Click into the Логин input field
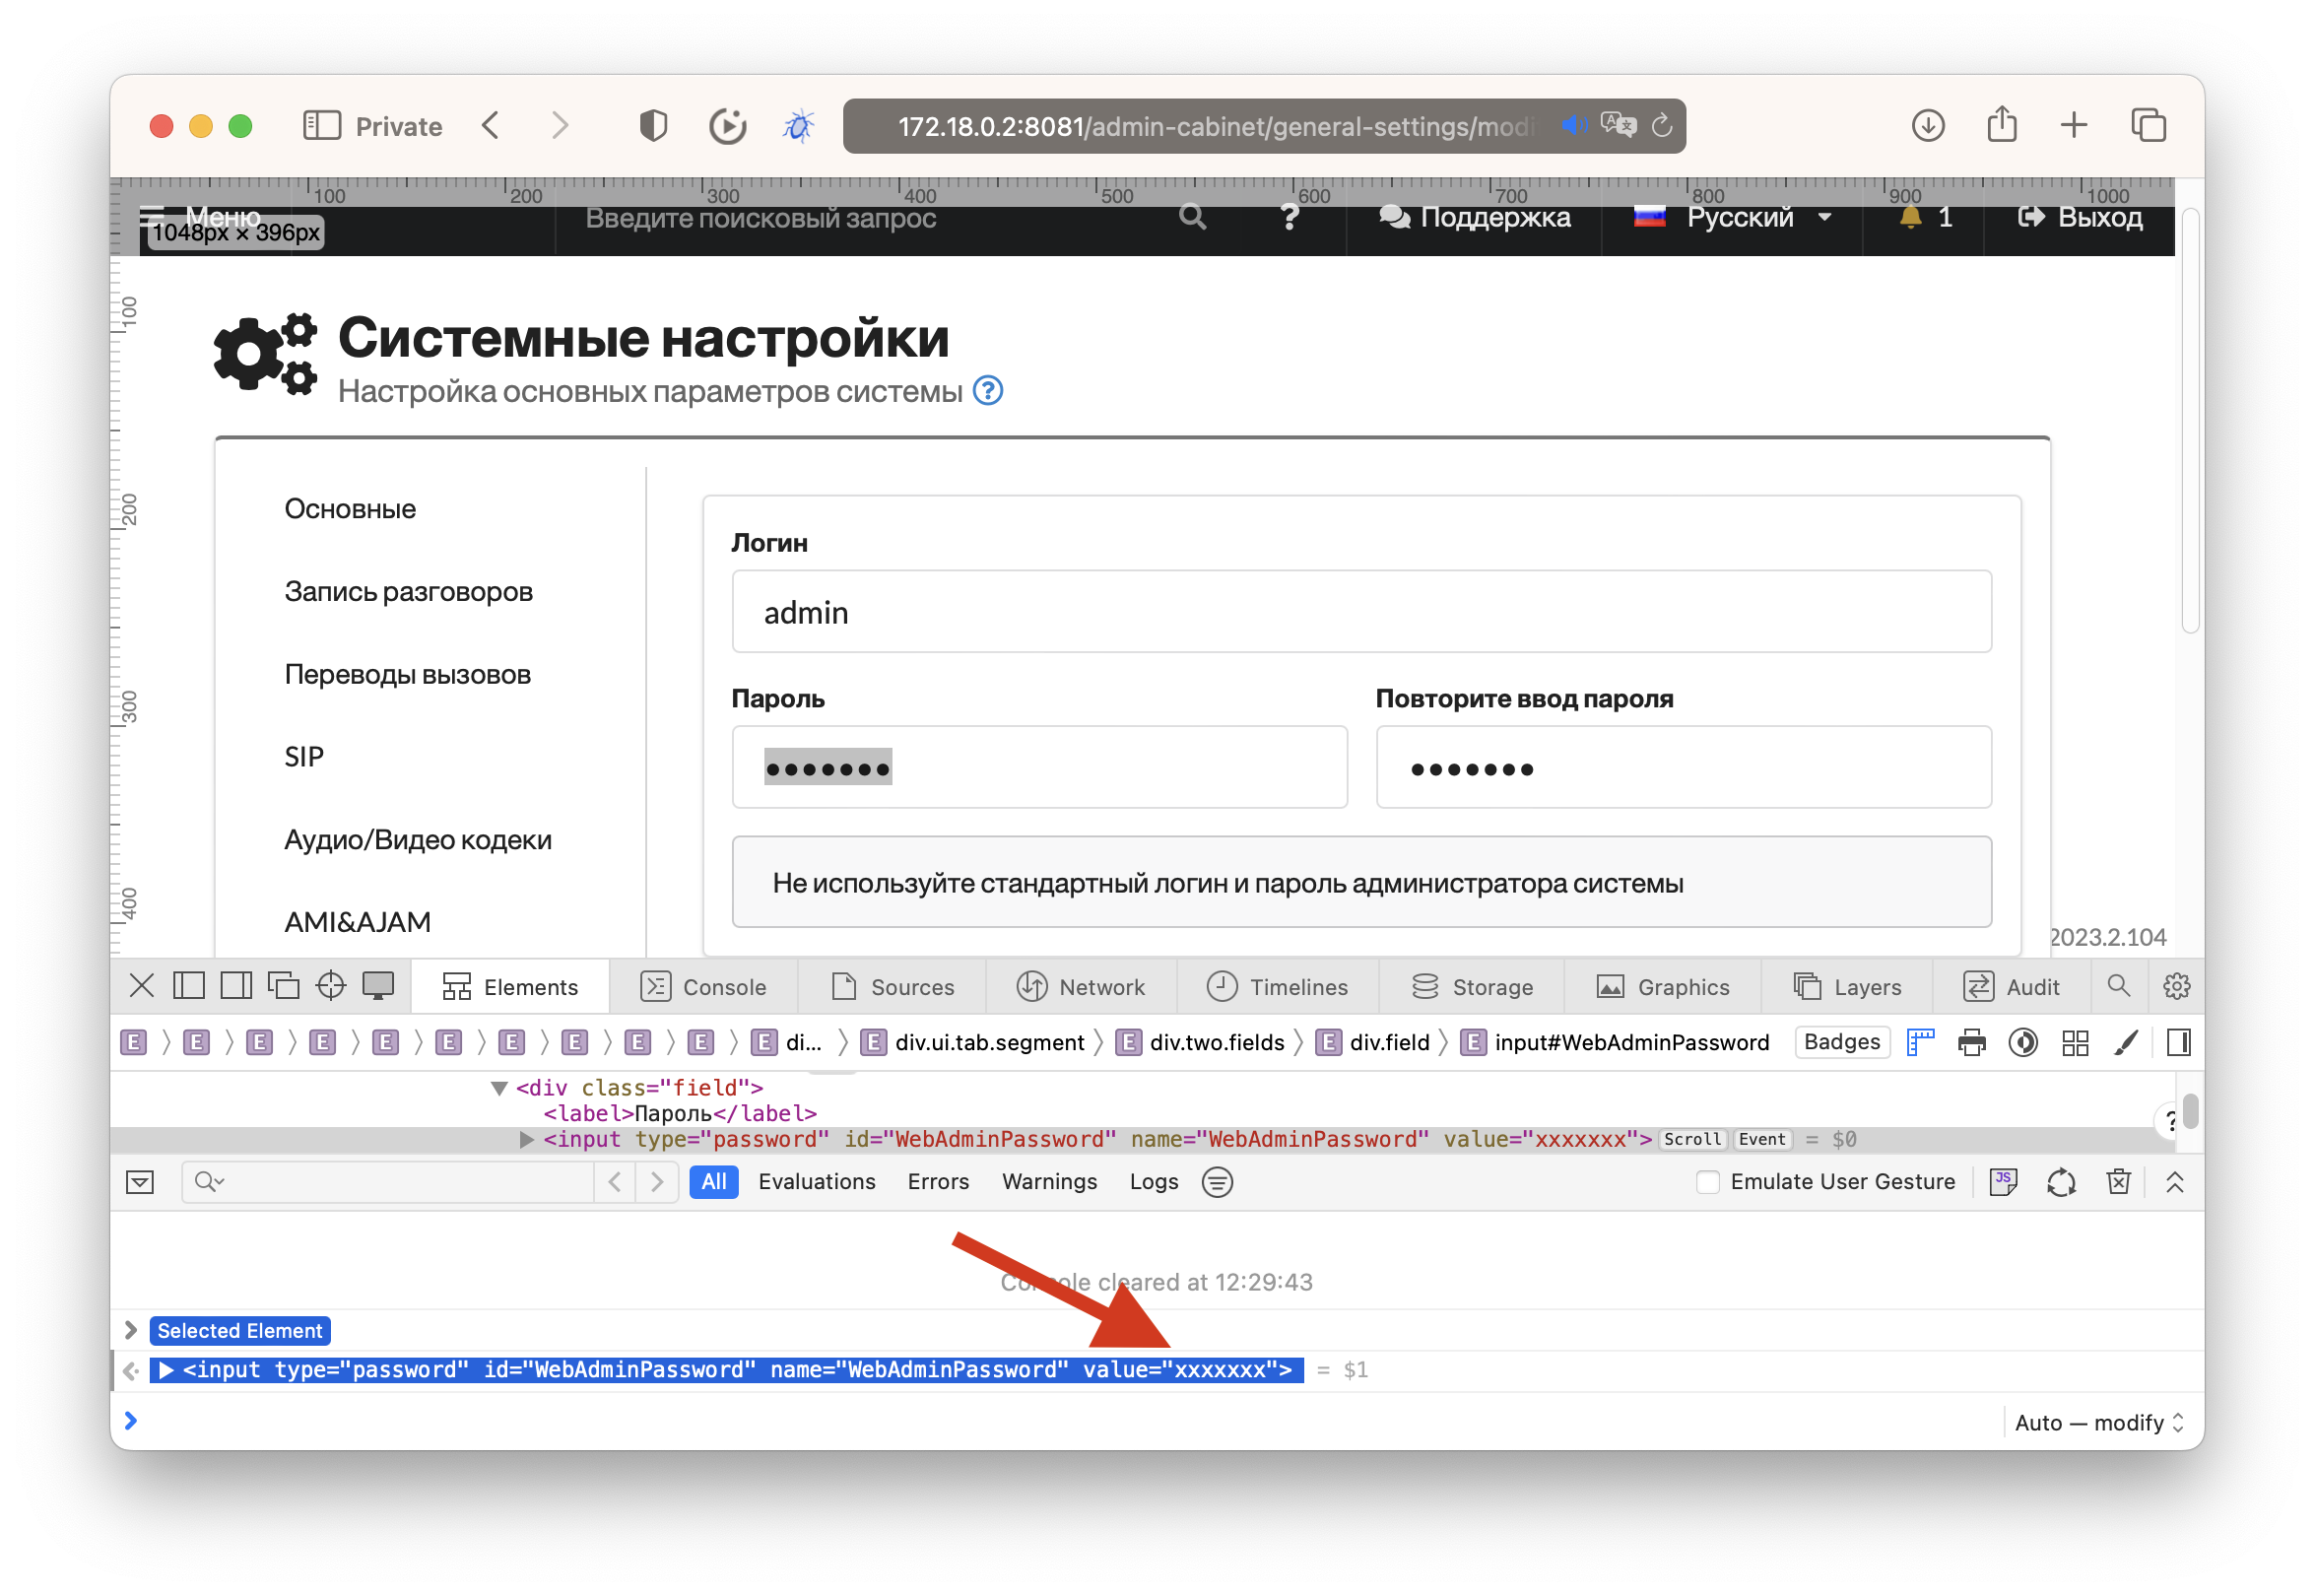The height and width of the screenshot is (1596, 2315). click(1360, 612)
